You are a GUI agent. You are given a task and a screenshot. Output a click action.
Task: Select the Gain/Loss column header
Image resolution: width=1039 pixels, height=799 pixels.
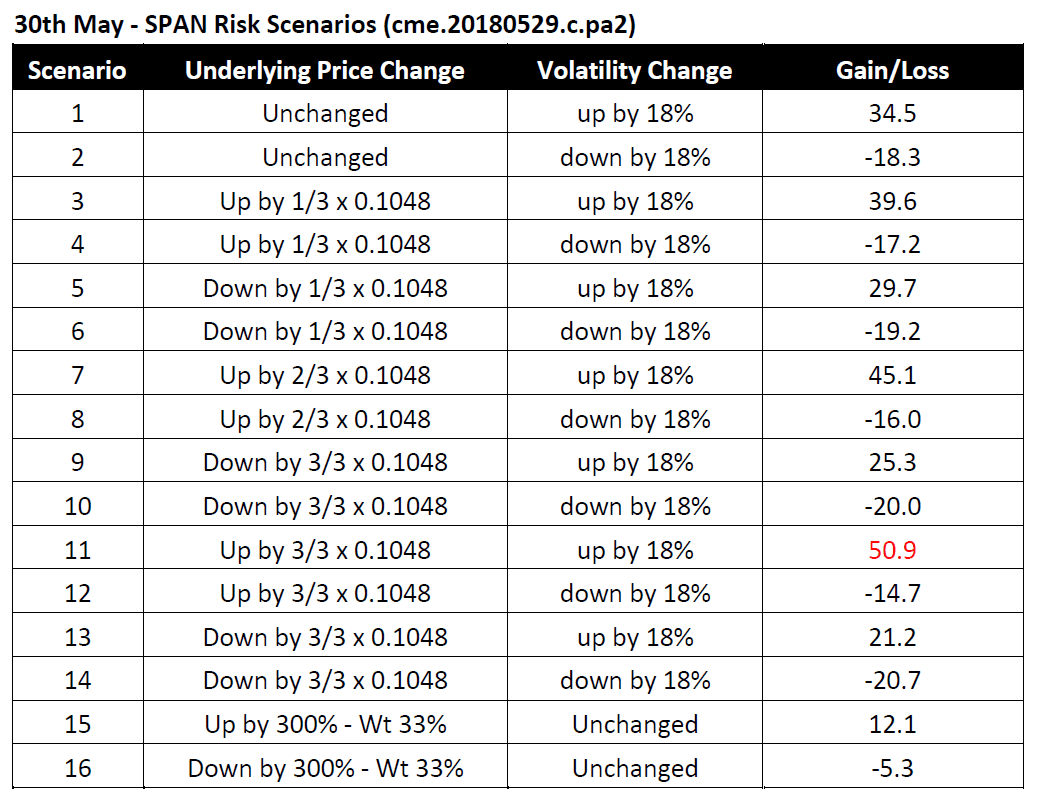892,71
